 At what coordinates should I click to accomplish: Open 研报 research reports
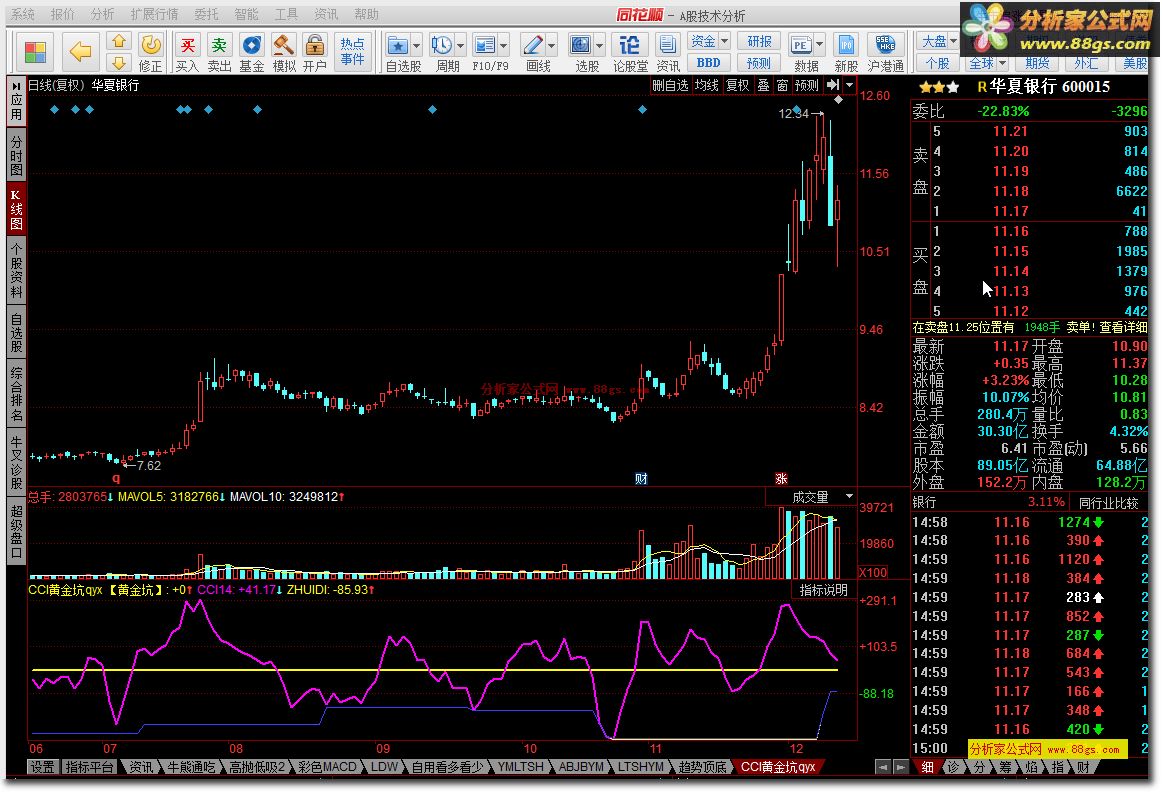click(x=759, y=41)
